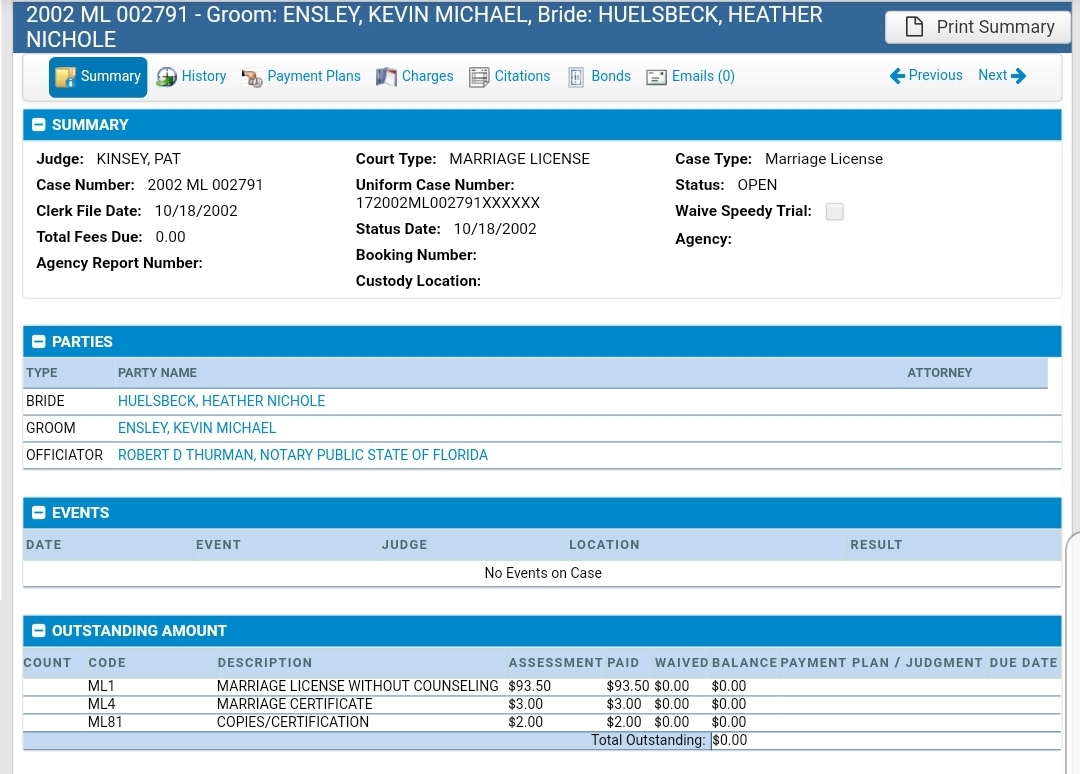Click the MARRIAGE CERTIFICATE description
This screenshot has height=774, width=1080.
point(295,704)
